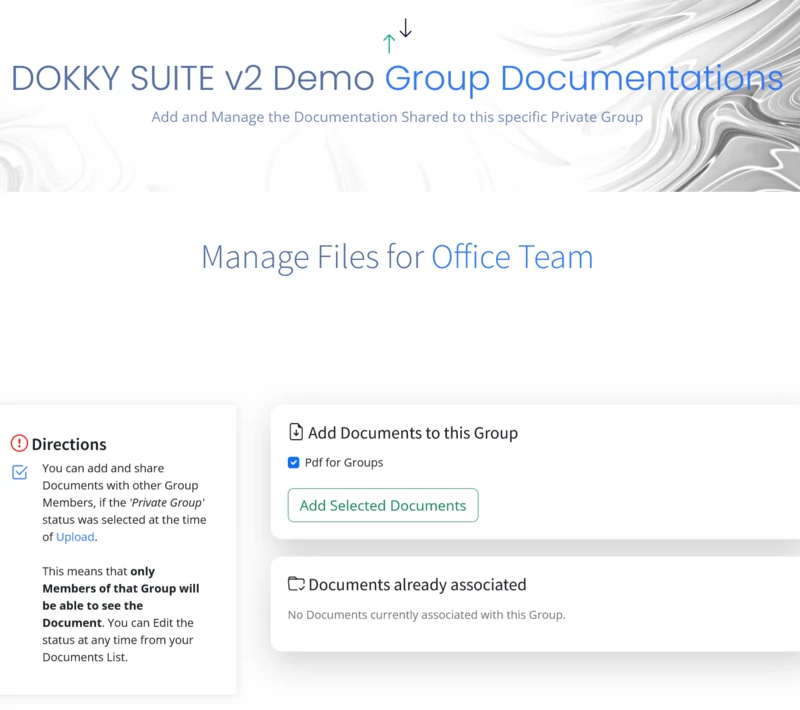Click the black down arrow icon
800x710 pixels.
click(x=405, y=28)
